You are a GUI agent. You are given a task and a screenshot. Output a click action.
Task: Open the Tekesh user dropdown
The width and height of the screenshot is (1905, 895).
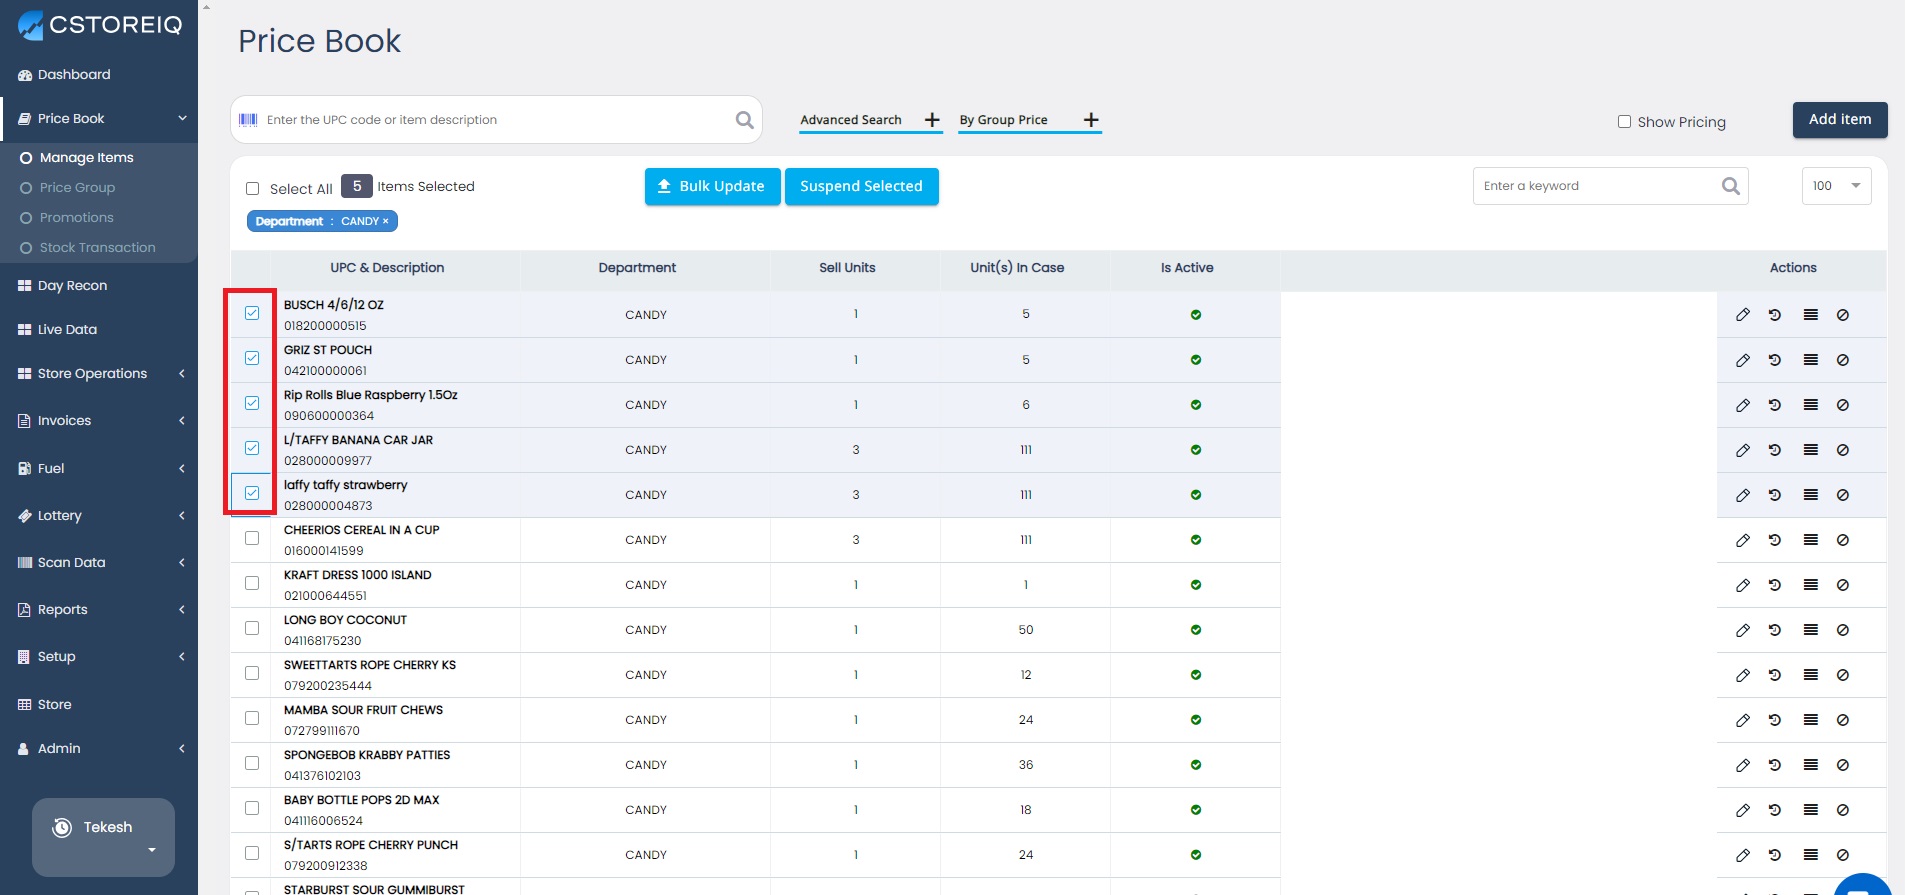[x=103, y=837]
